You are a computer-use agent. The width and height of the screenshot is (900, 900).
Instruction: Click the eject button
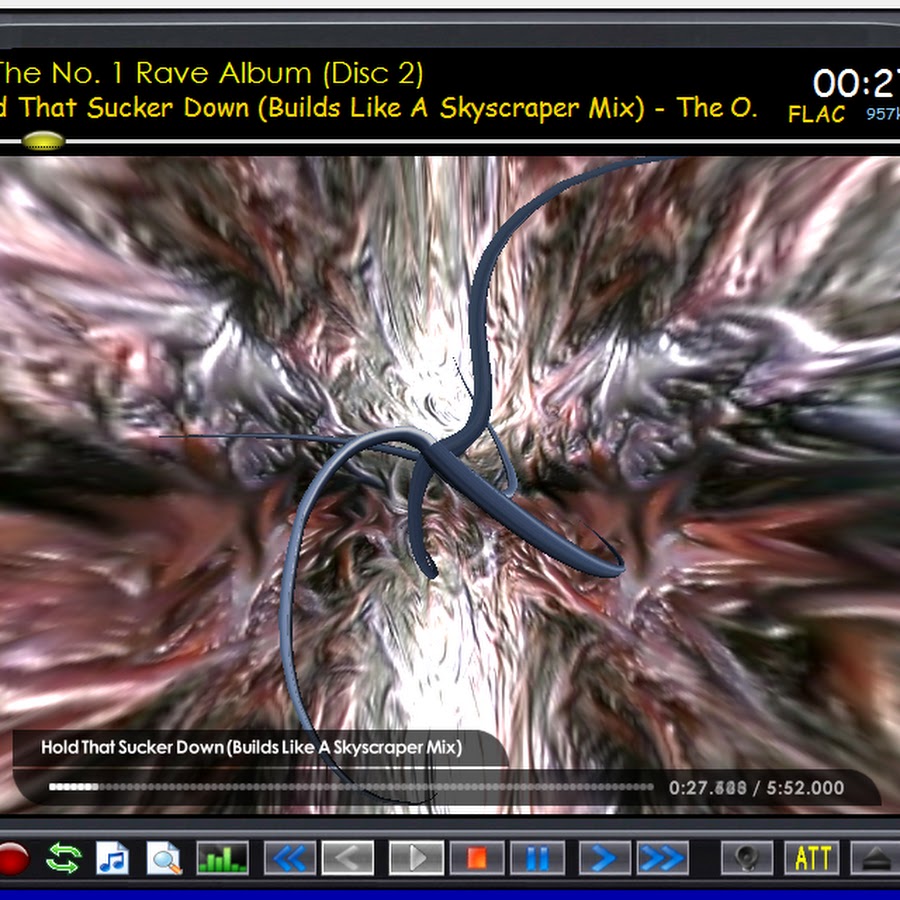(x=876, y=858)
